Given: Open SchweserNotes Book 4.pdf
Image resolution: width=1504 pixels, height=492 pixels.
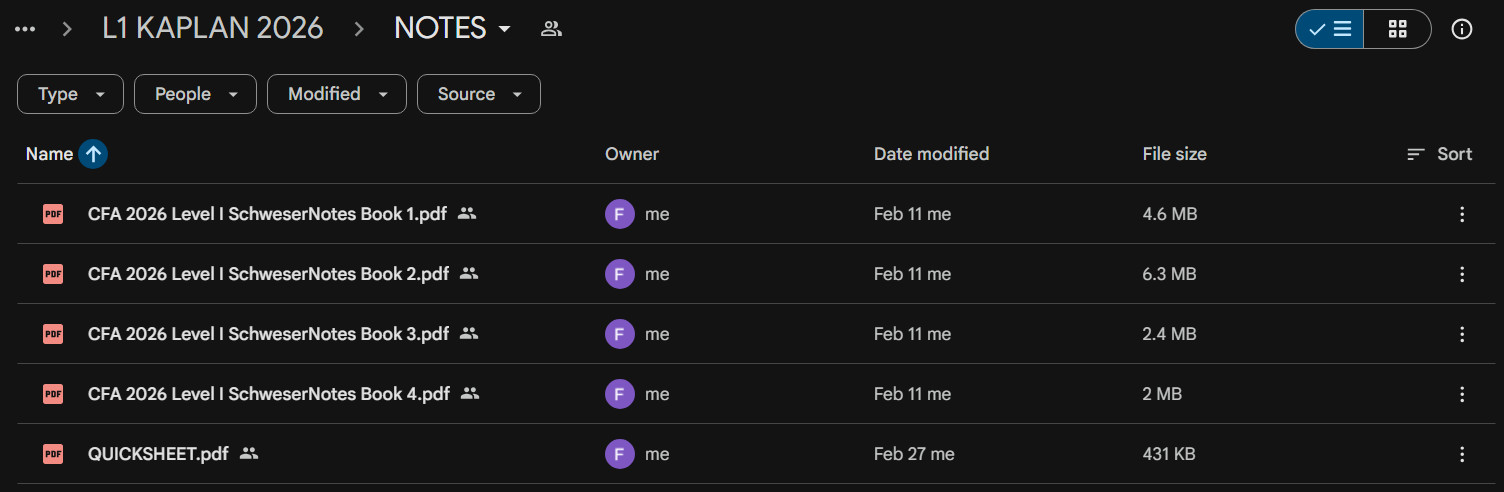Looking at the screenshot, I should click(270, 394).
